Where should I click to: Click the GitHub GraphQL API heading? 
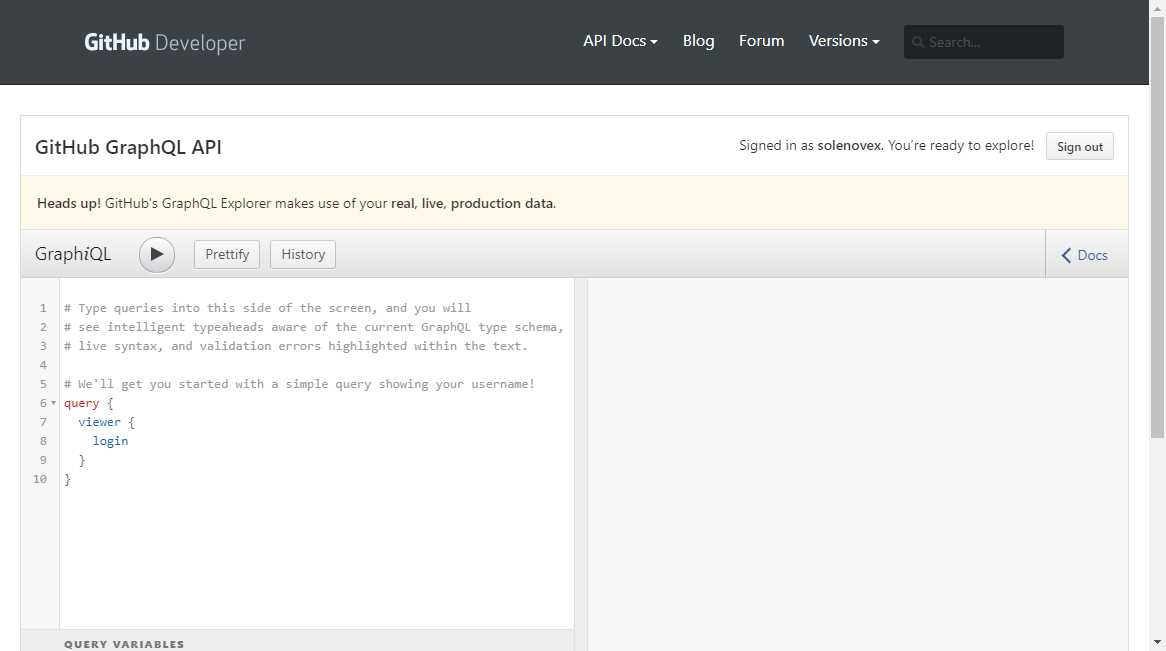pyautogui.click(x=128, y=147)
